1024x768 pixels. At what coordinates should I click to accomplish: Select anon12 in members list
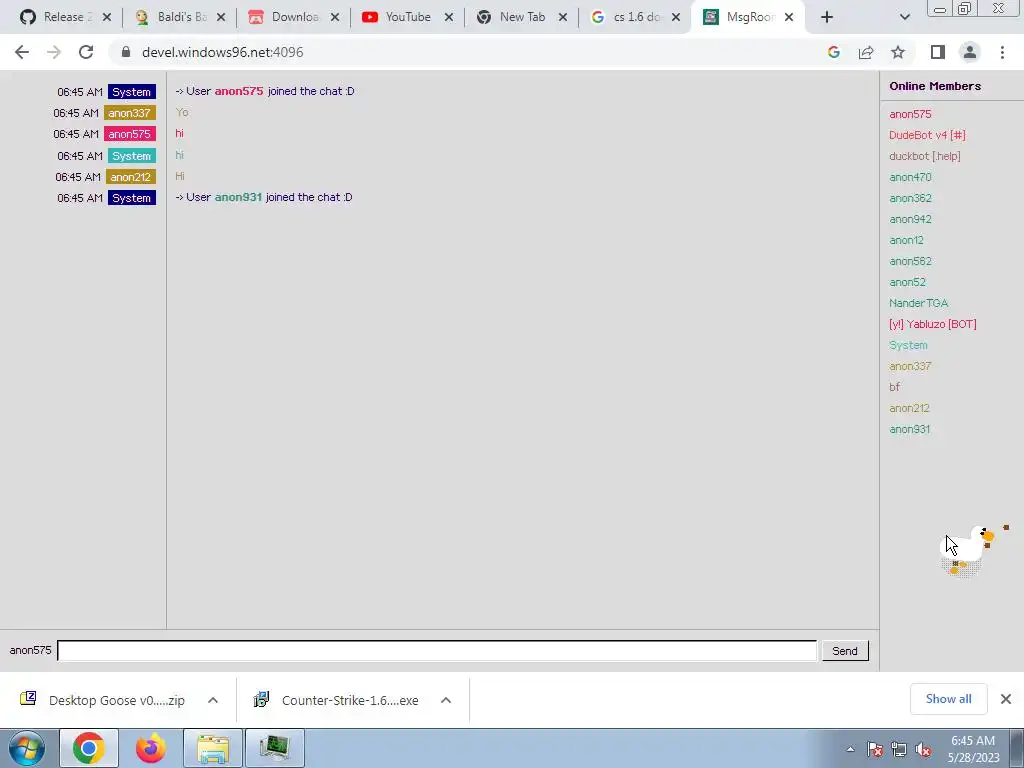[906, 240]
